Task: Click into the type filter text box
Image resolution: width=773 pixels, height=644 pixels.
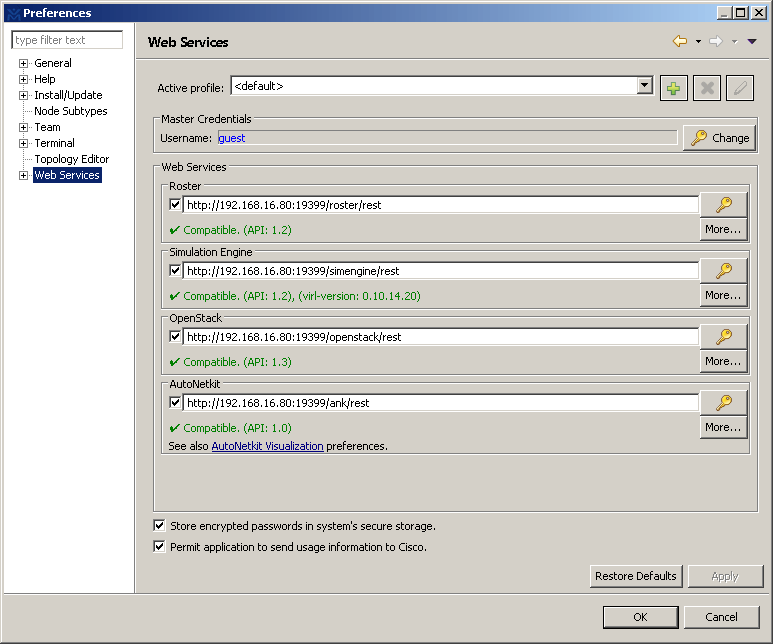Action: [67, 40]
